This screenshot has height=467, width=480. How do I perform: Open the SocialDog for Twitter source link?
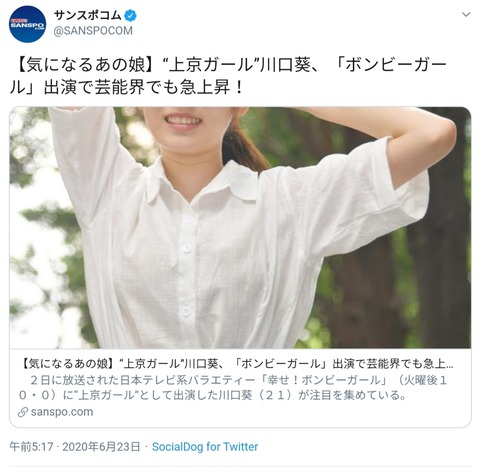[x=205, y=447]
